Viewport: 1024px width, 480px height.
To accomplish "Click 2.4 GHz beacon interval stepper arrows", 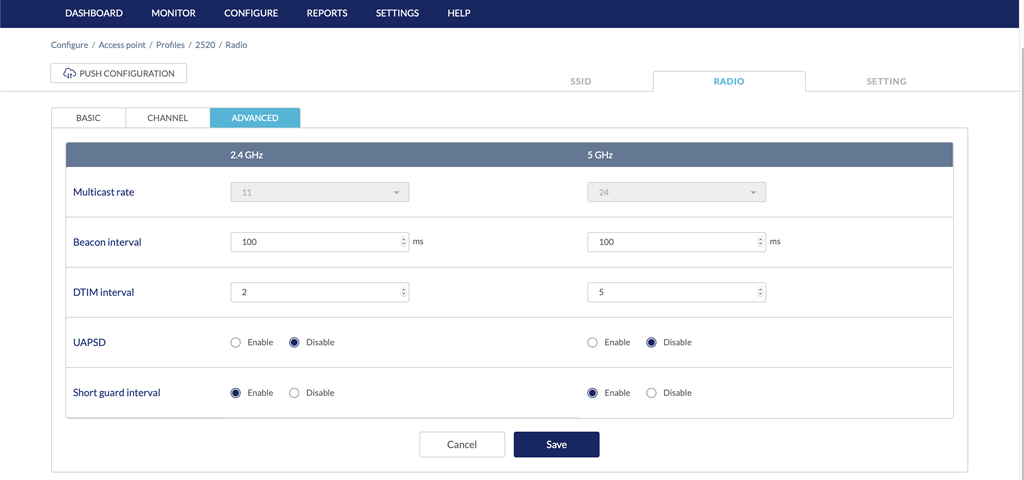I will point(403,242).
